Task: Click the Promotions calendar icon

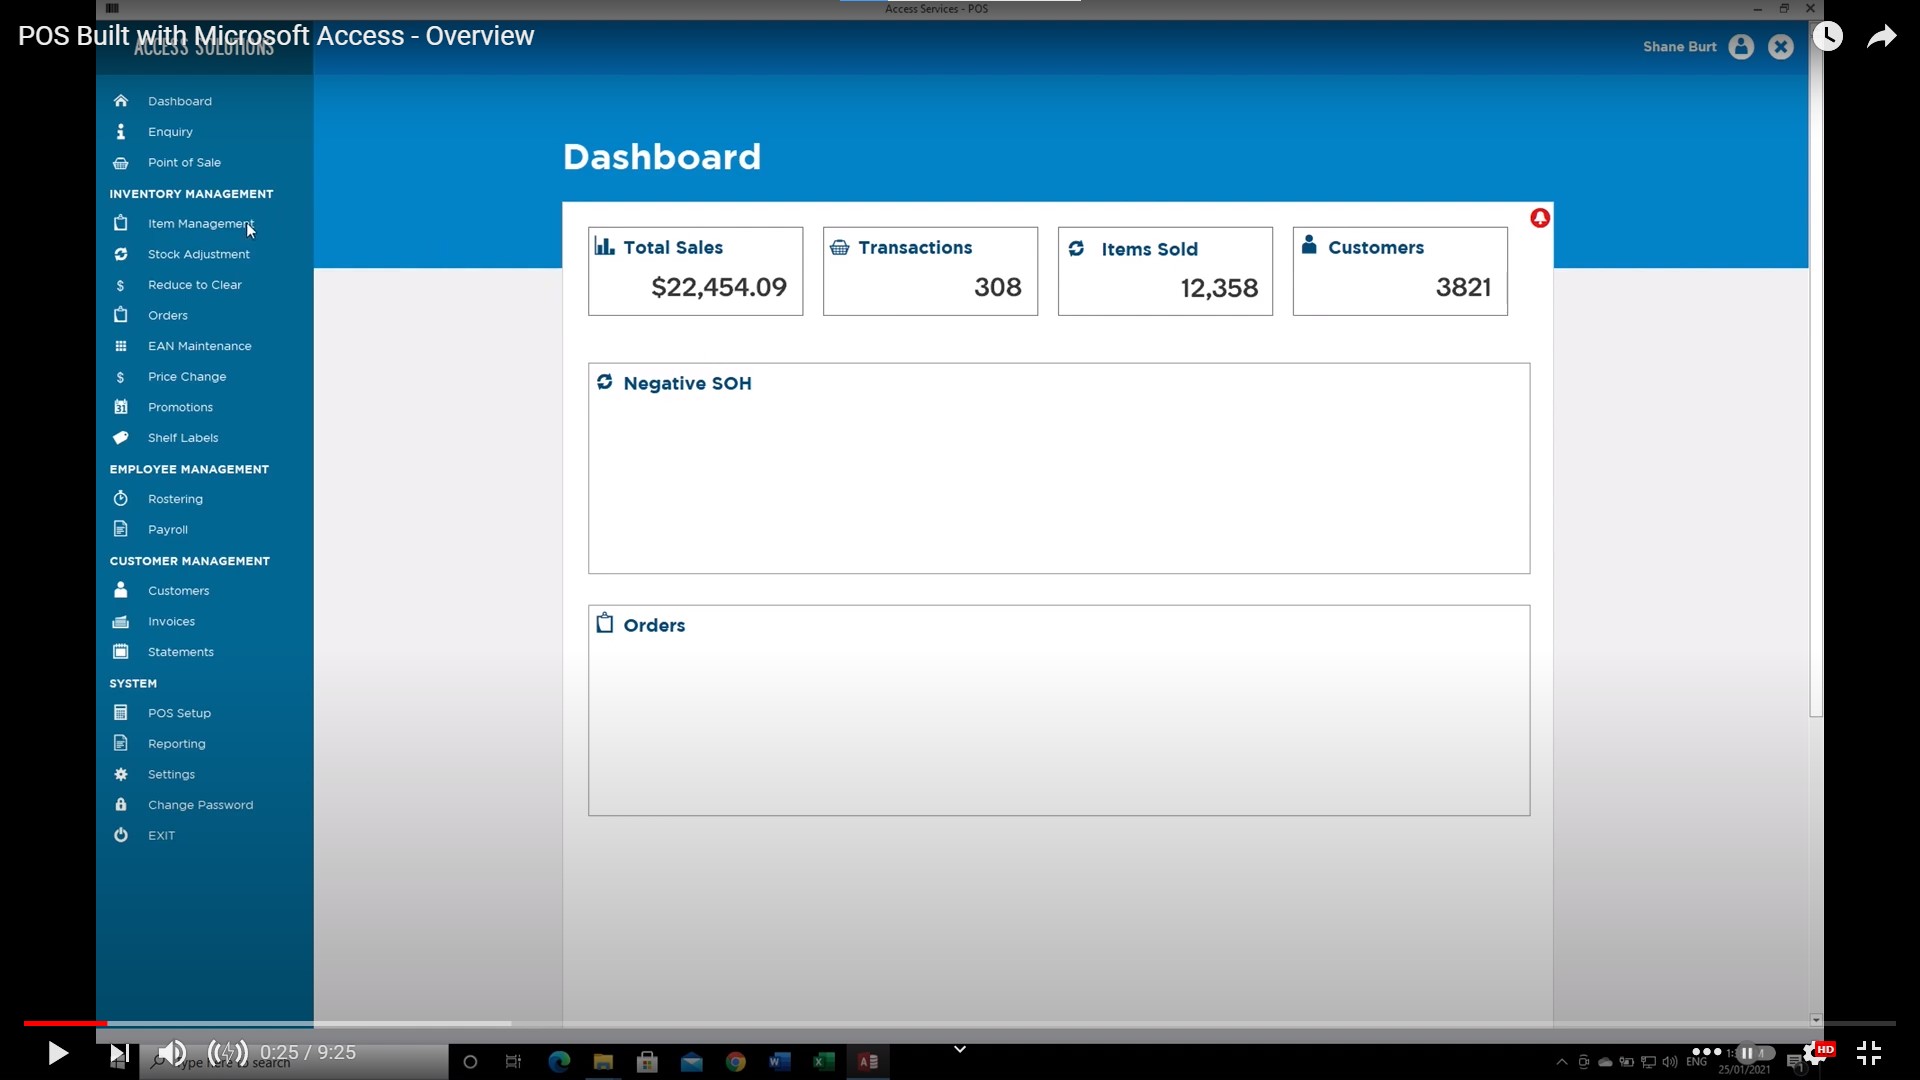Action: tap(121, 407)
